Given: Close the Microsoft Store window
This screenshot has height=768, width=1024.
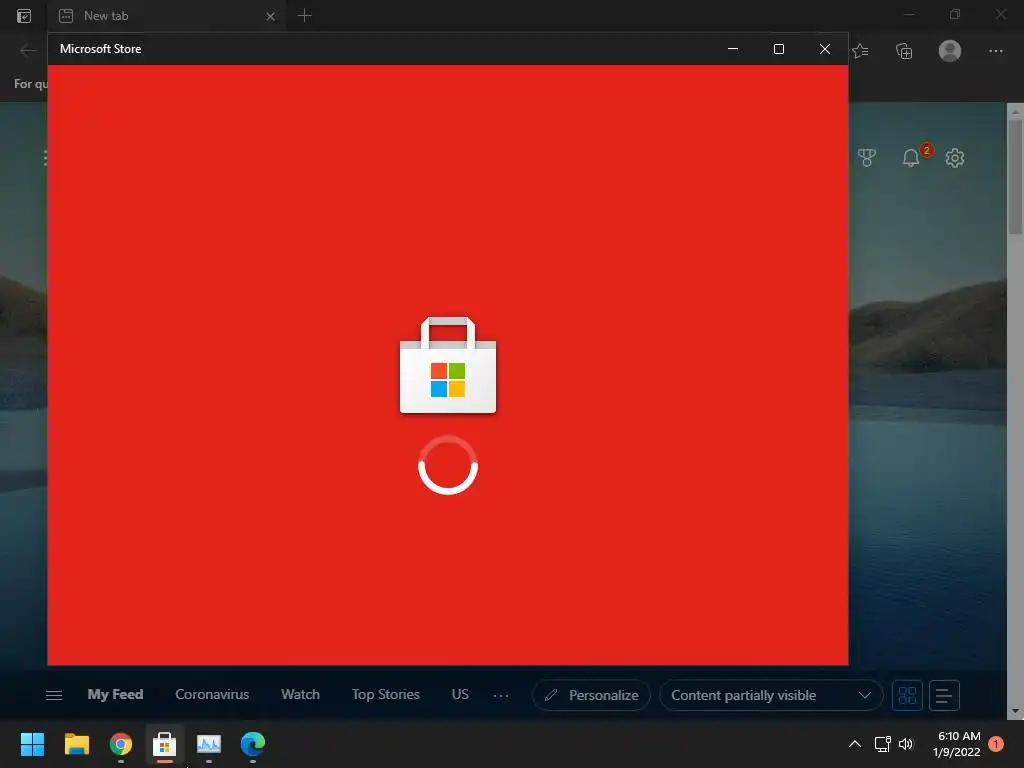Looking at the screenshot, I should 825,49.
